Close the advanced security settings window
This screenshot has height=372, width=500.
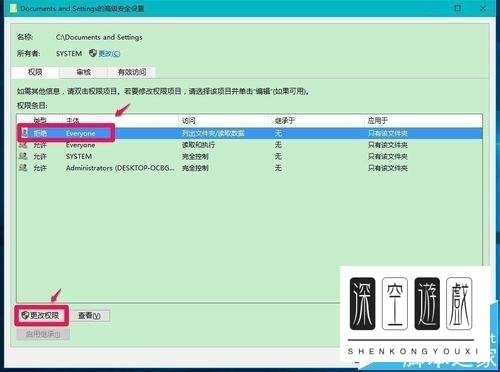click(483, 8)
